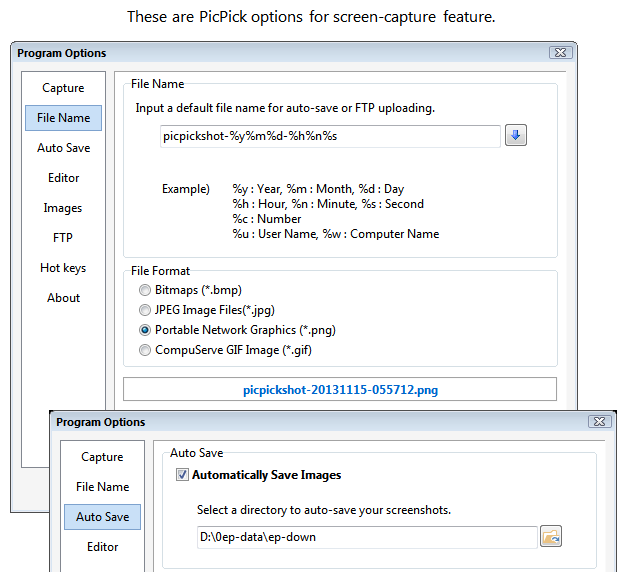This screenshot has height=584, width=628.
Task: Open Editor section in back window
Action: 63,178
